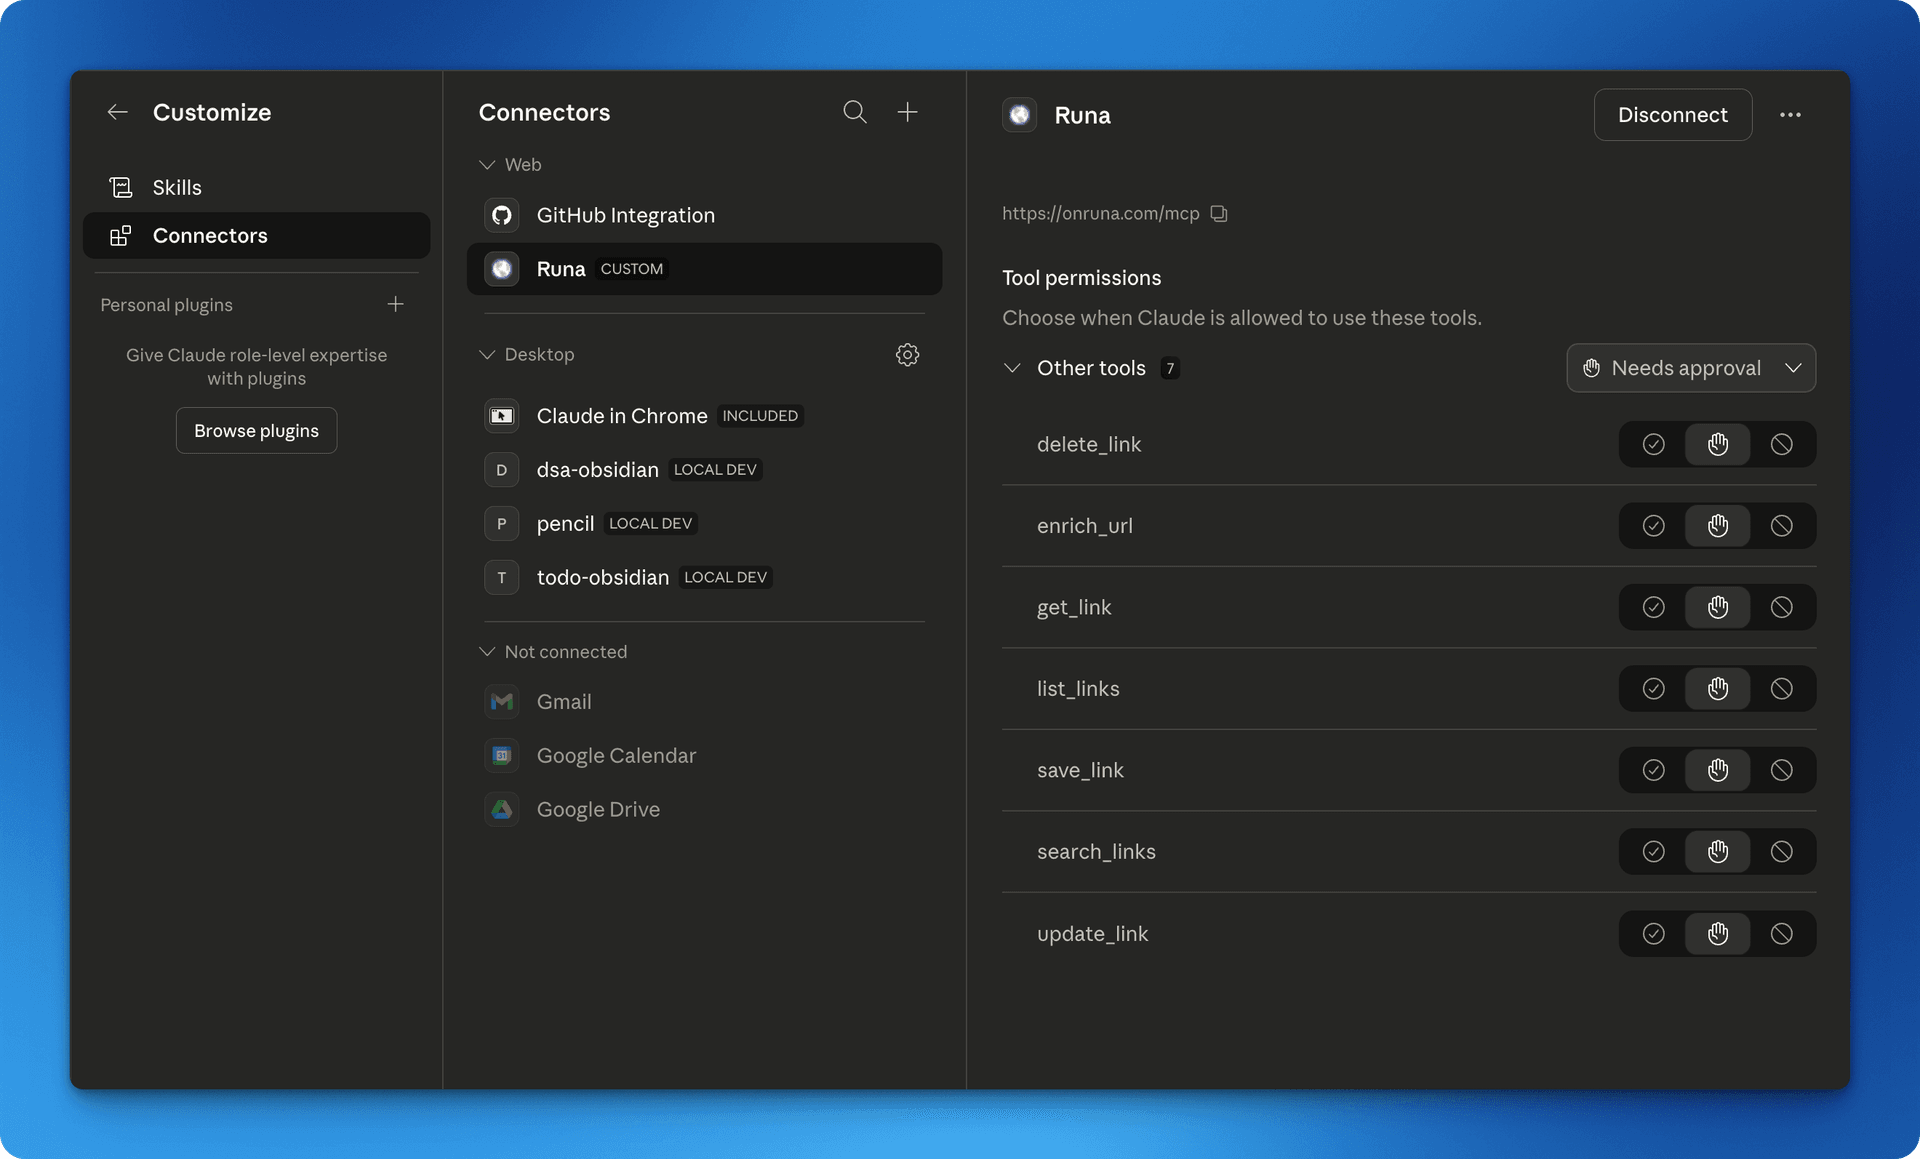Click the search_links tool name
This screenshot has width=1920, height=1159.
[1096, 851]
